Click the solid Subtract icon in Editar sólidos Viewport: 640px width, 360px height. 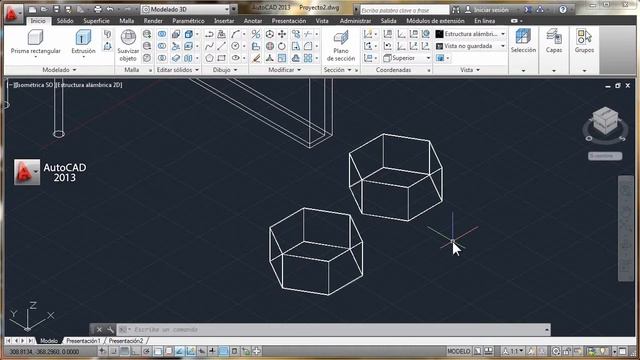tap(162, 46)
